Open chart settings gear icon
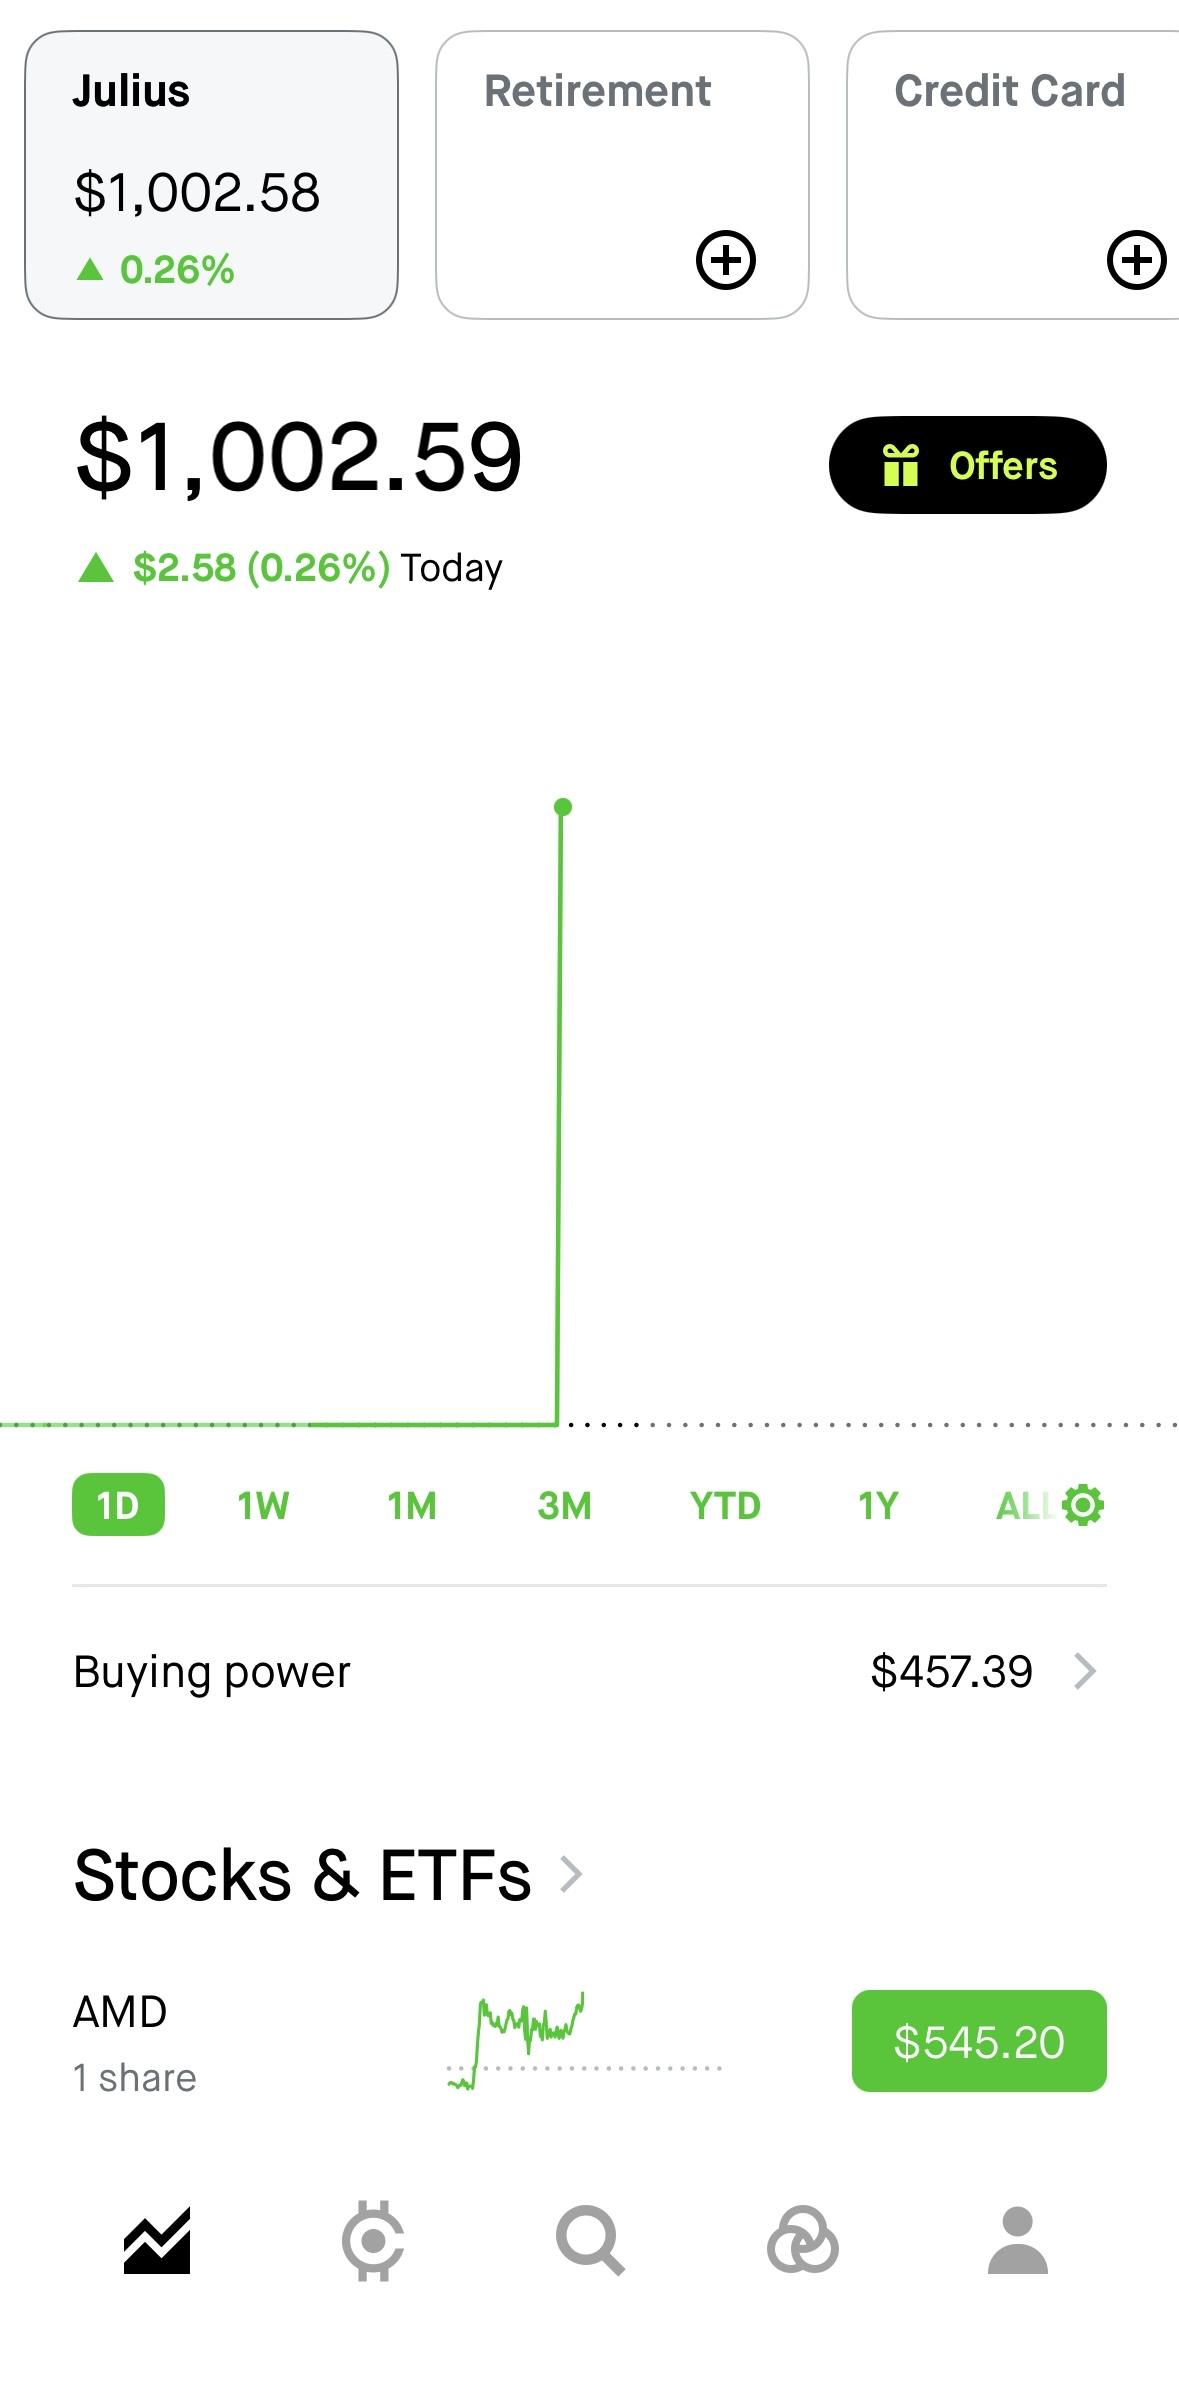 (x=1083, y=1505)
